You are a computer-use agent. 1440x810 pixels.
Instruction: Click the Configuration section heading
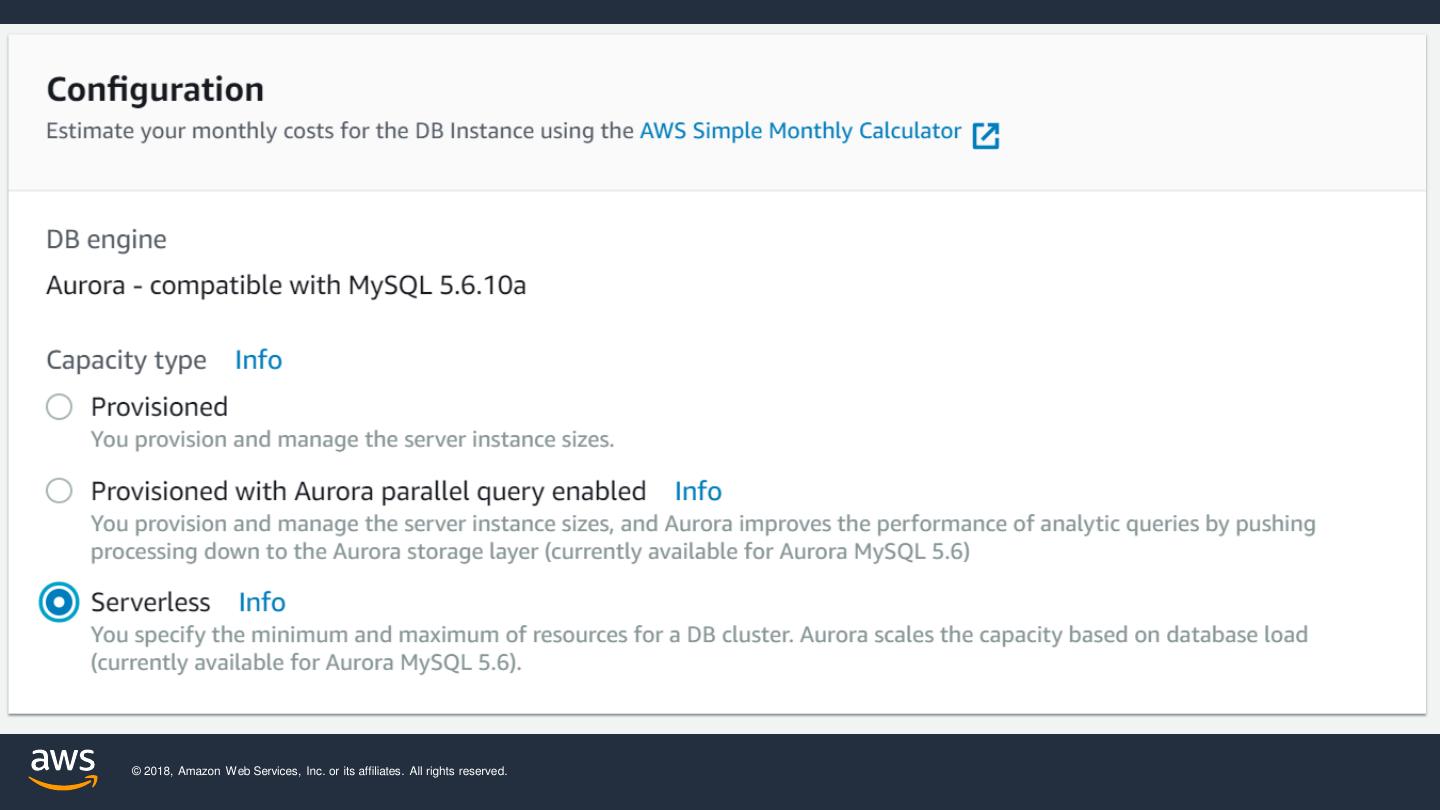pyautogui.click(x=155, y=89)
